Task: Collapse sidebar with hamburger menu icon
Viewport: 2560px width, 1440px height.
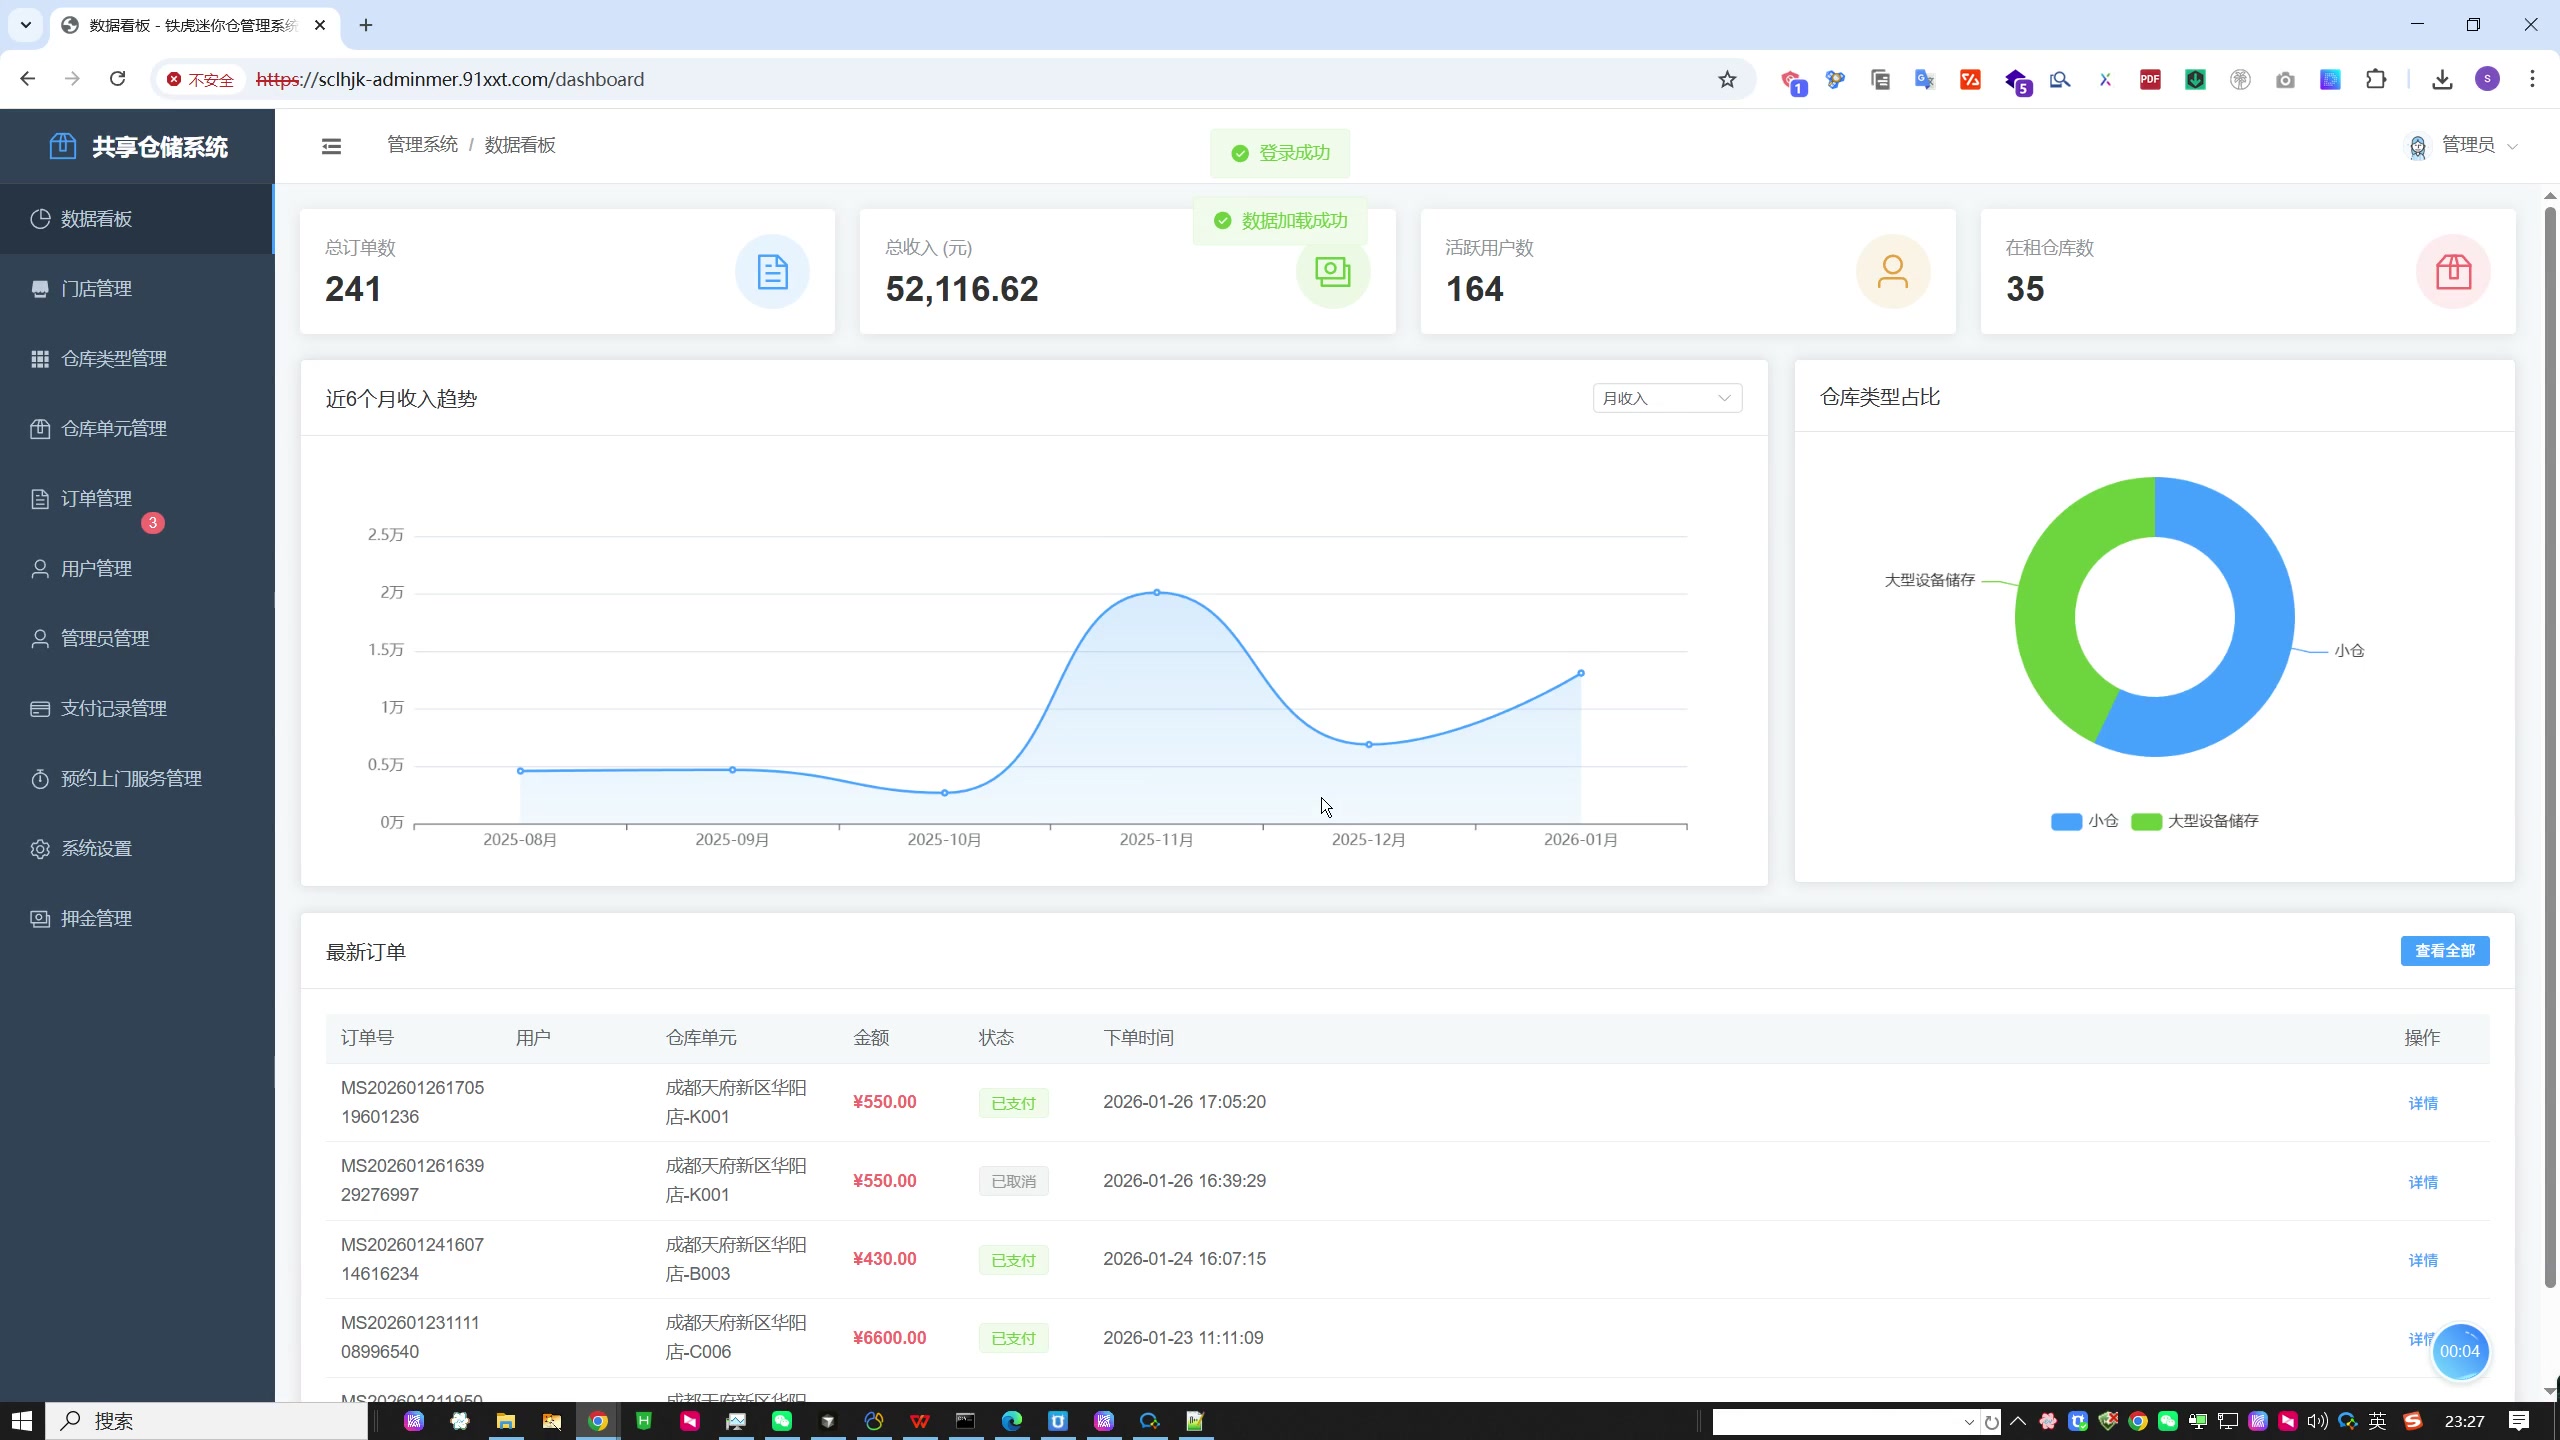Action: click(x=331, y=146)
